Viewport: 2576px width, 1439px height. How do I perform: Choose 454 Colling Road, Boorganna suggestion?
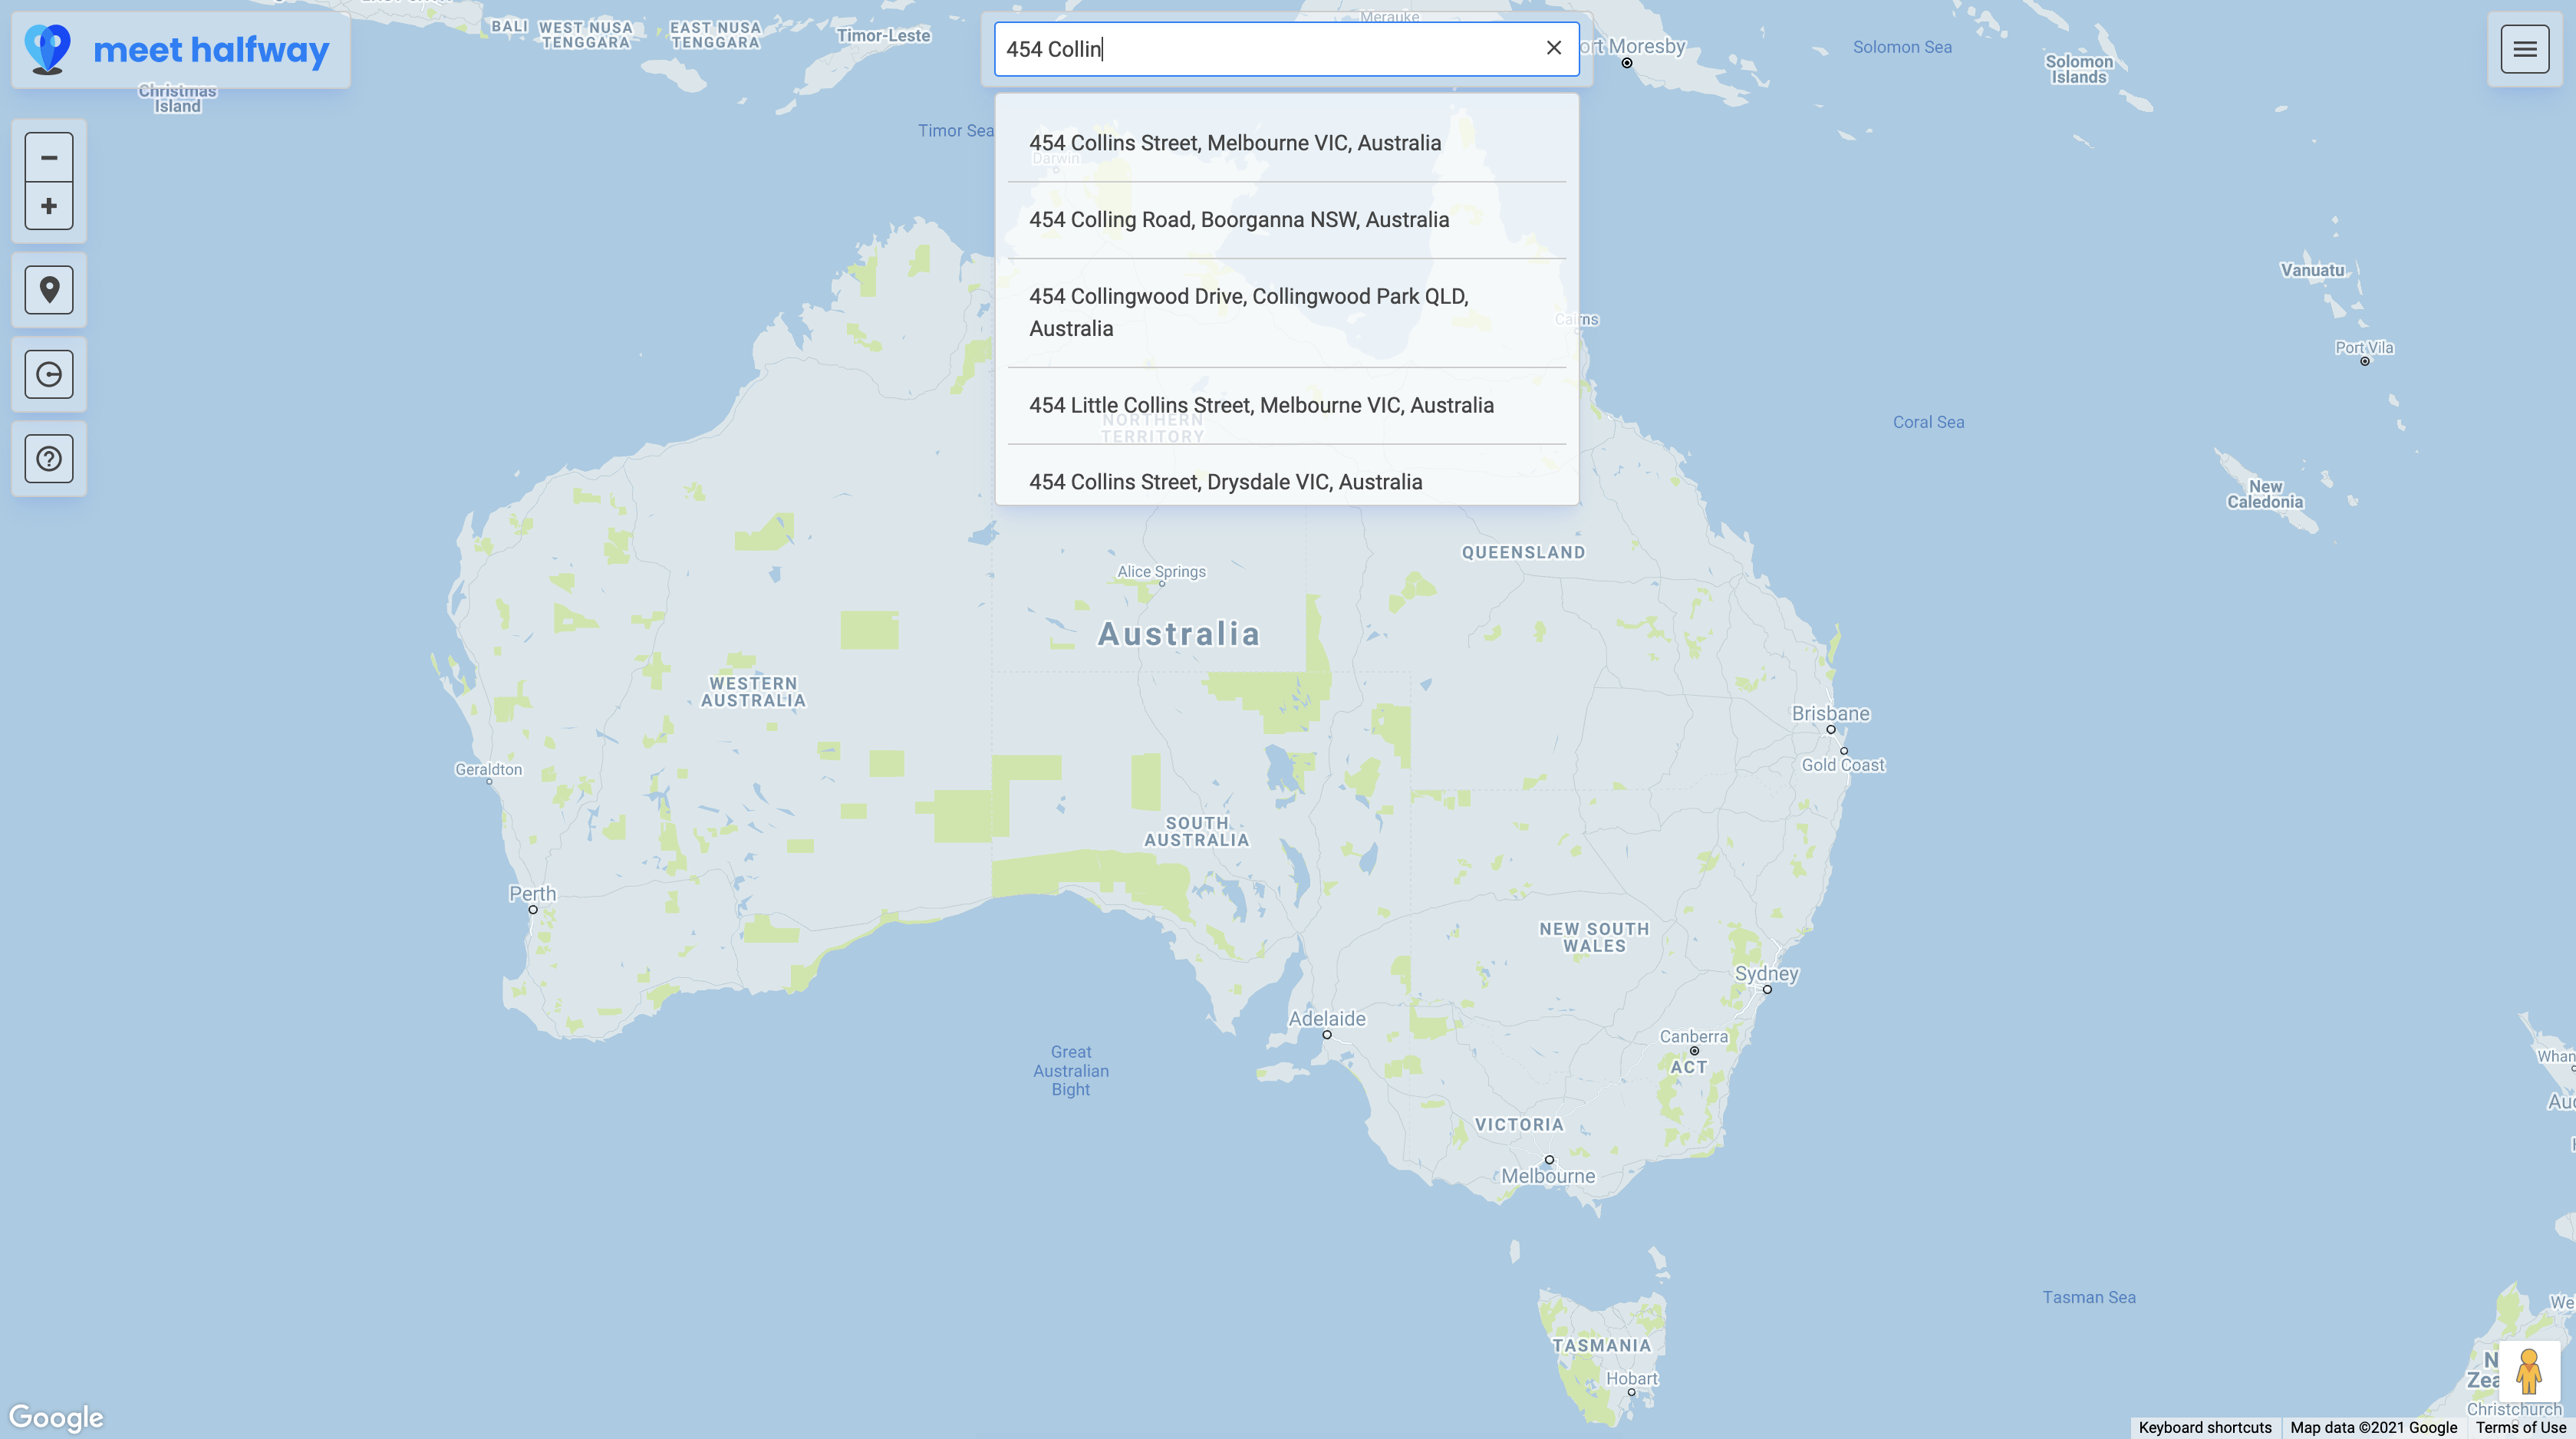coord(1238,220)
